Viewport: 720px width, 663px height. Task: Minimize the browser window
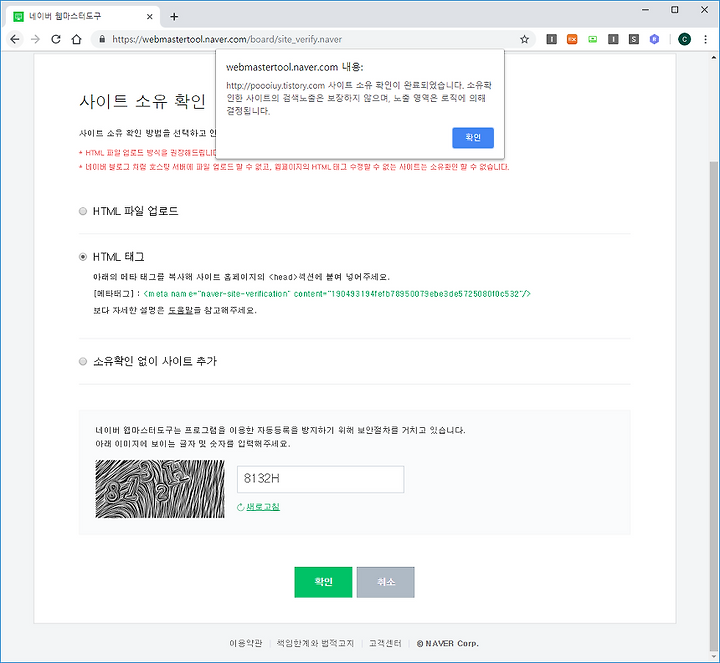646,10
